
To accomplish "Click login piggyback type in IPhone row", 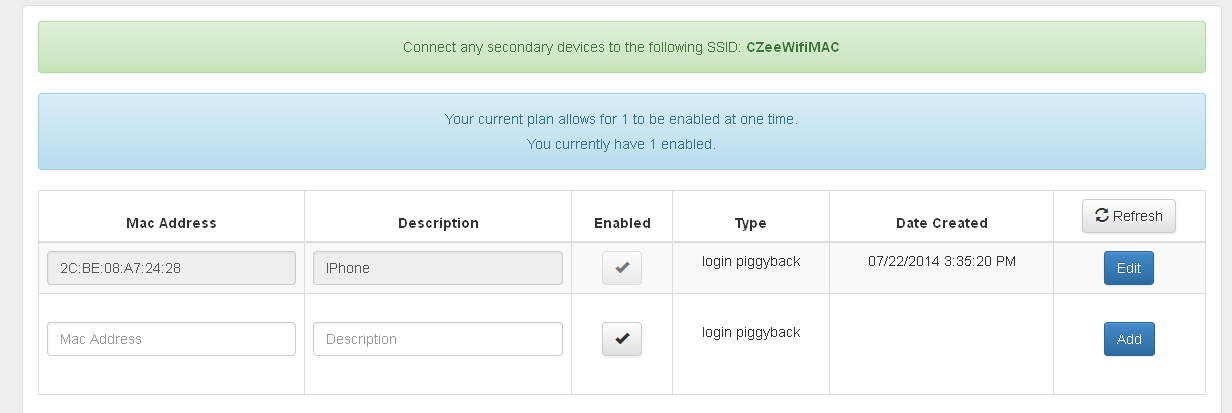I will click(x=751, y=262).
